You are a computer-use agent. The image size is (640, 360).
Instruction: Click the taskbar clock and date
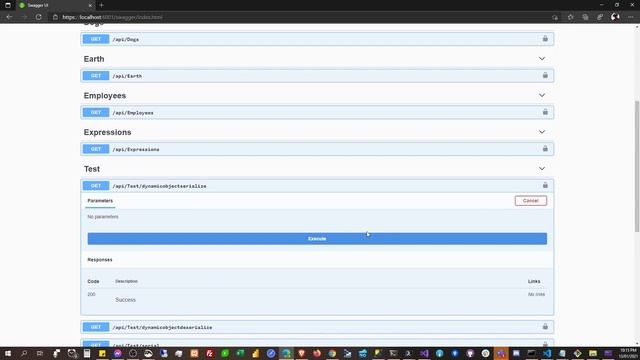(628, 353)
